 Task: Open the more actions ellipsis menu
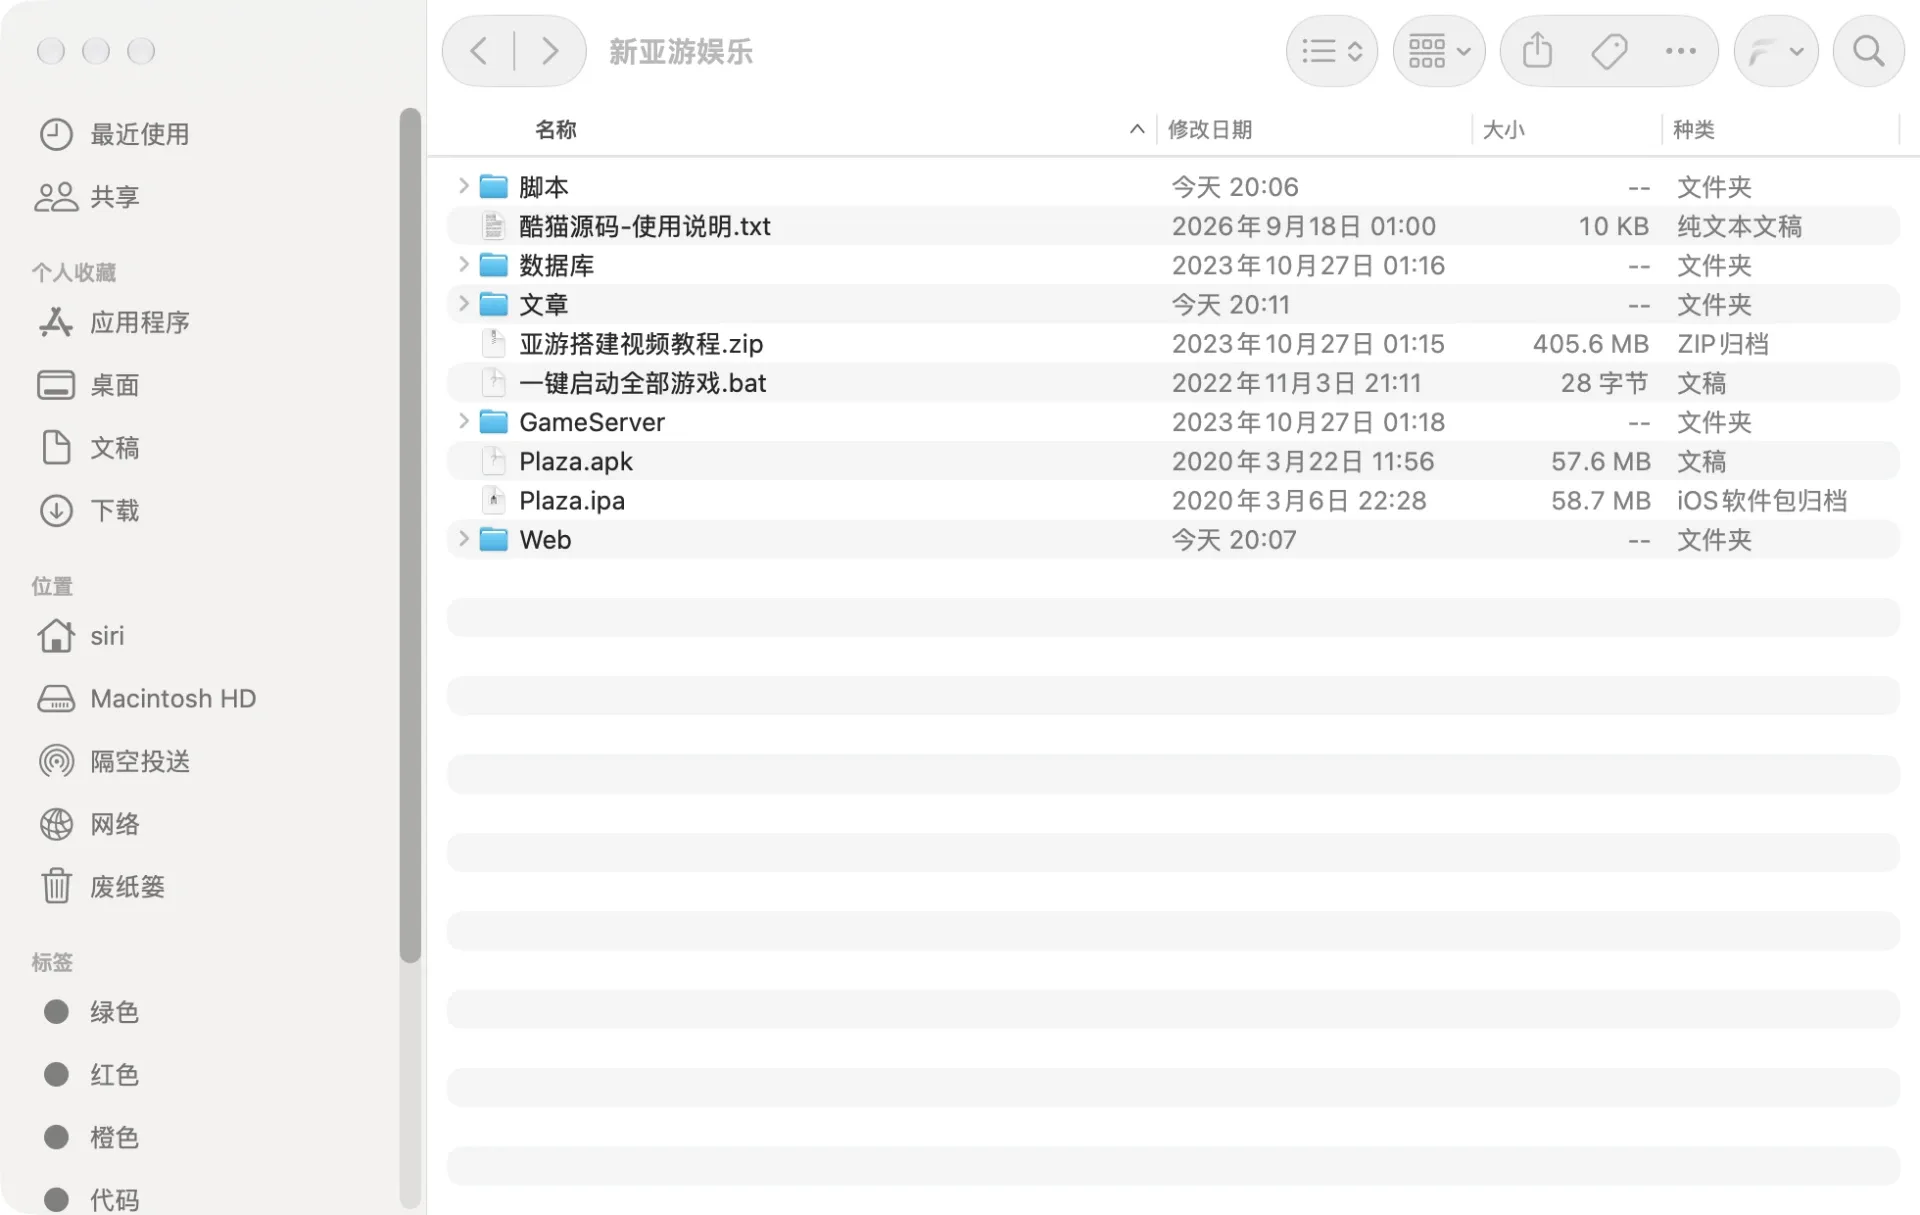[x=1680, y=51]
